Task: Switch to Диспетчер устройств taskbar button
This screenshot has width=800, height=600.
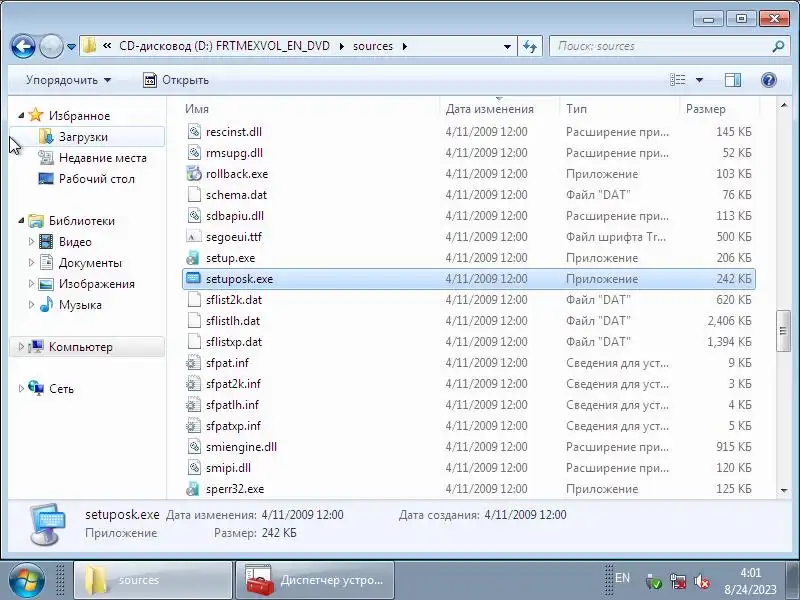Action: point(315,580)
